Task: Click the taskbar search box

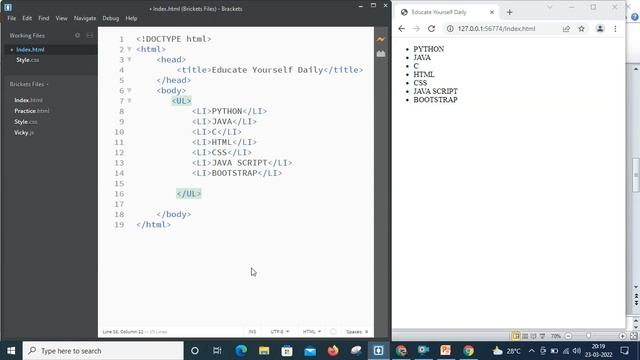Action: [x=103, y=351]
